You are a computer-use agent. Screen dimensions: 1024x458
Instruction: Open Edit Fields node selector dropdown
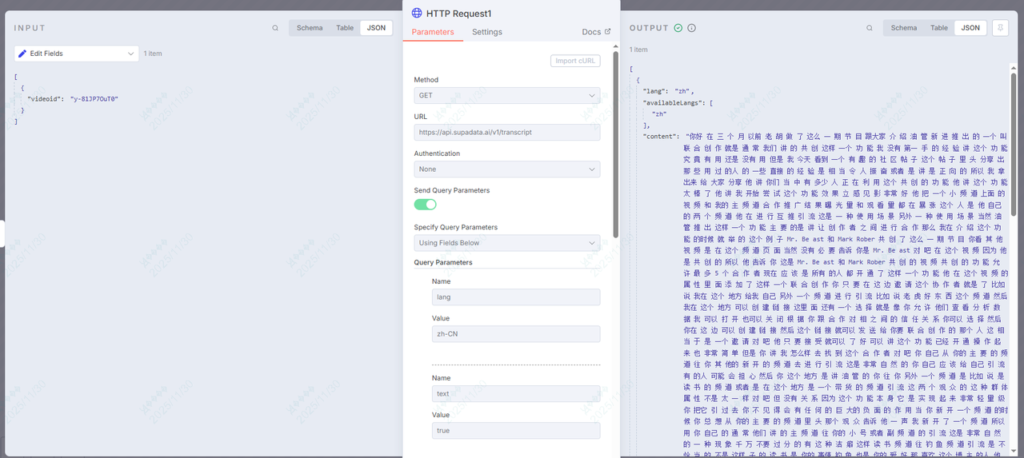[x=77, y=53]
